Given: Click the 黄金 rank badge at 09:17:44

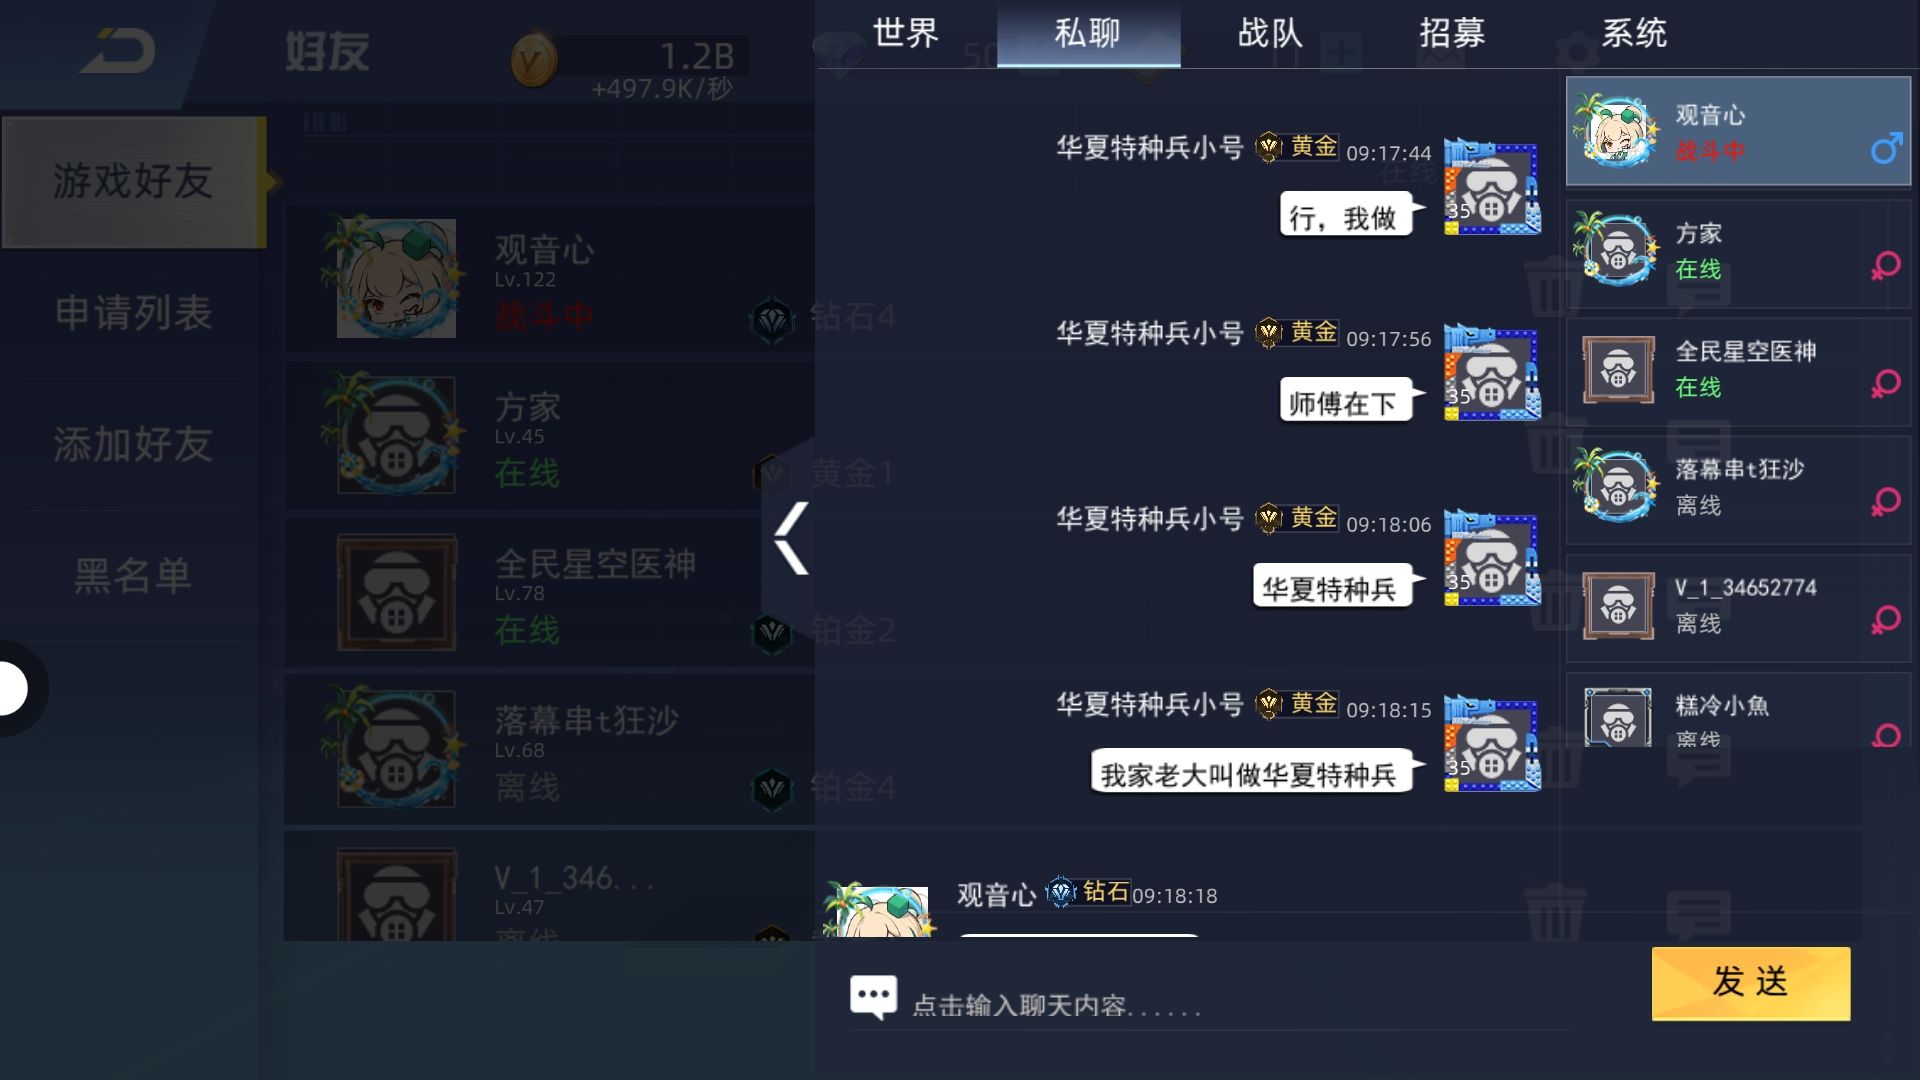Looking at the screenshot, I should 1297,147.
